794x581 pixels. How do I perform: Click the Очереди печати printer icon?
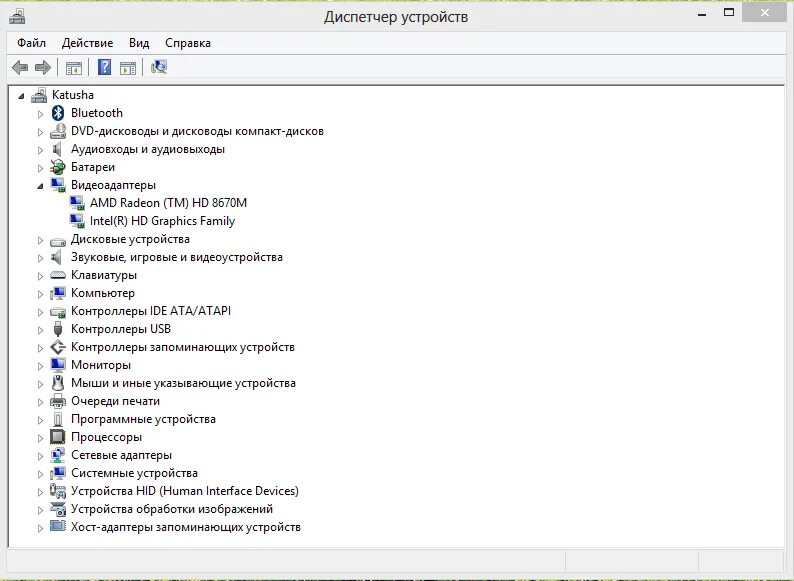coord(58,401)
